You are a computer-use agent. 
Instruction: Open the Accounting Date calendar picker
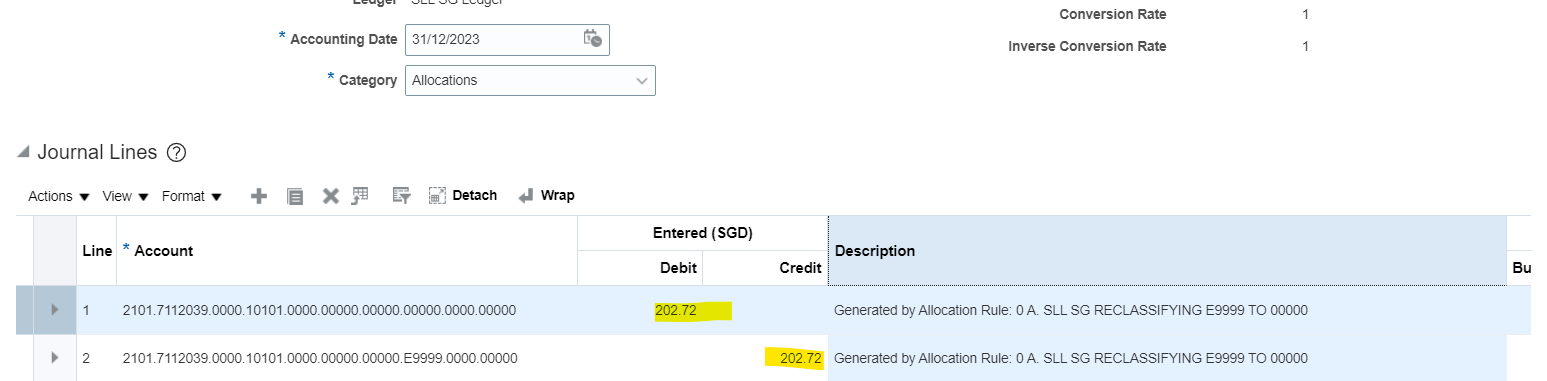point(592,39)
